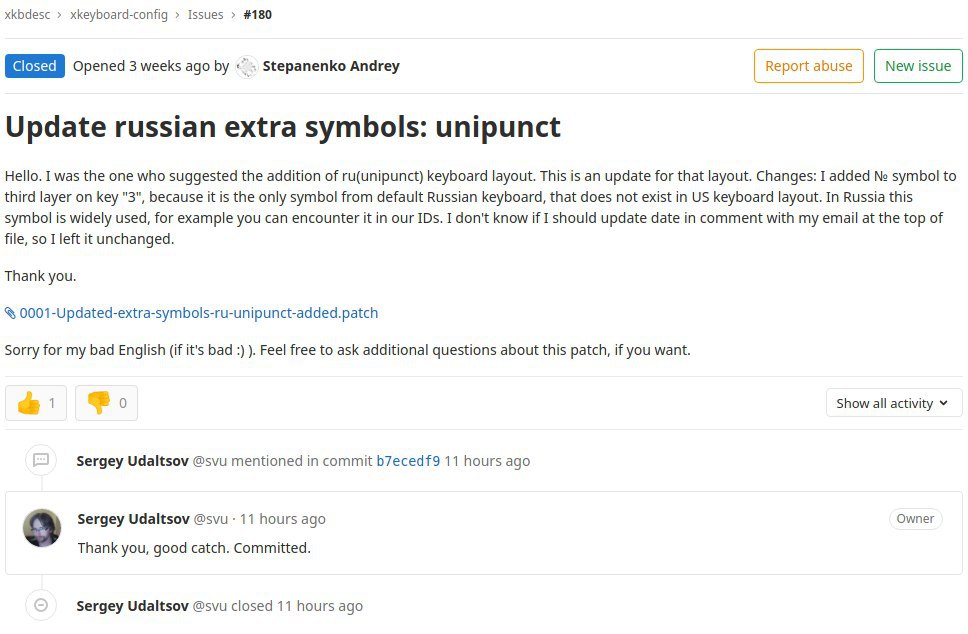Click the Report abuse button
This screenshot has width=968, height=634.
809,66
